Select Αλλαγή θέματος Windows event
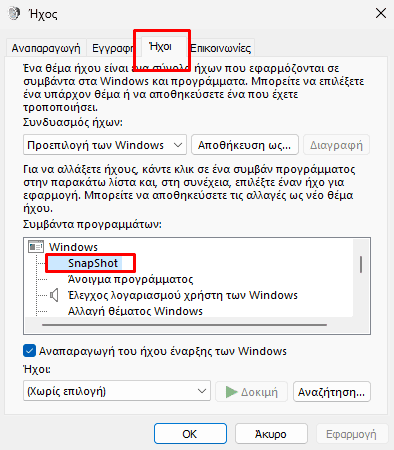The width and height of the screenshot is (394, 450). 135,311
